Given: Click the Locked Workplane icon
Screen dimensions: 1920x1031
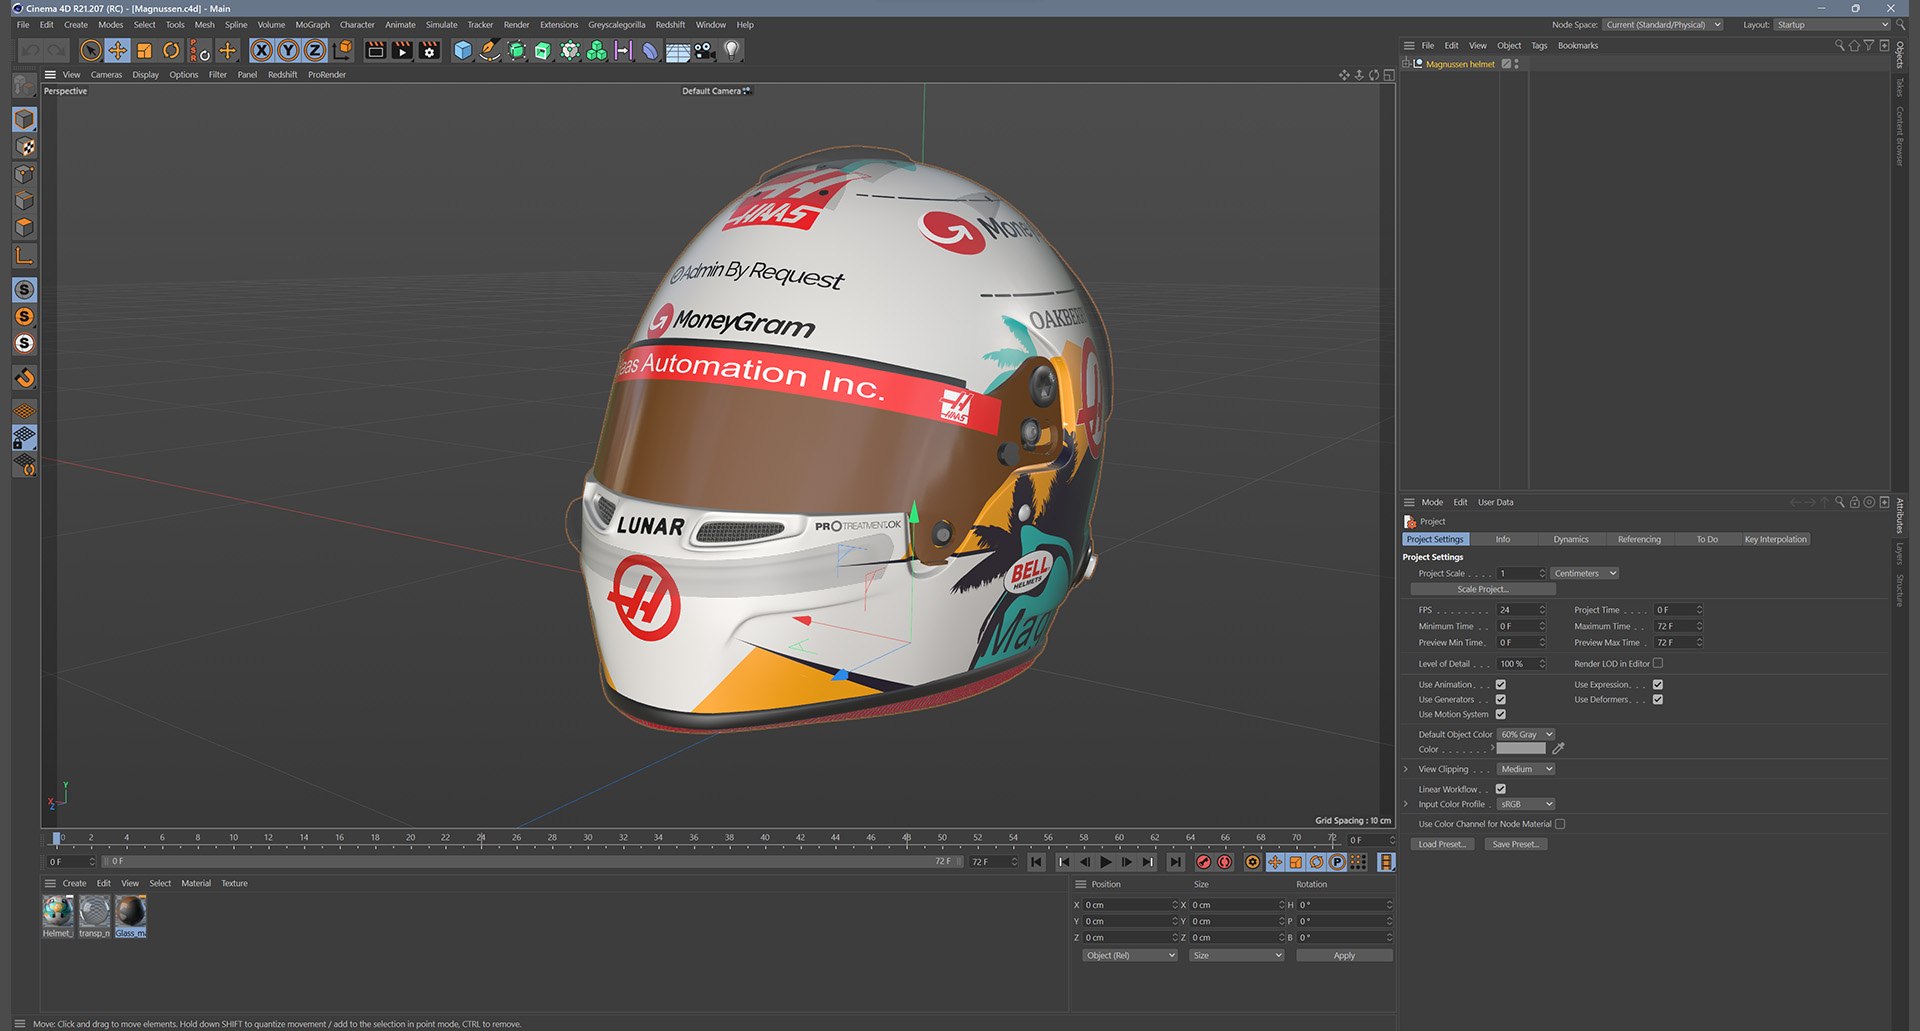Looking at the screenshot, I should pyautogui.click(x=25, y=438).
